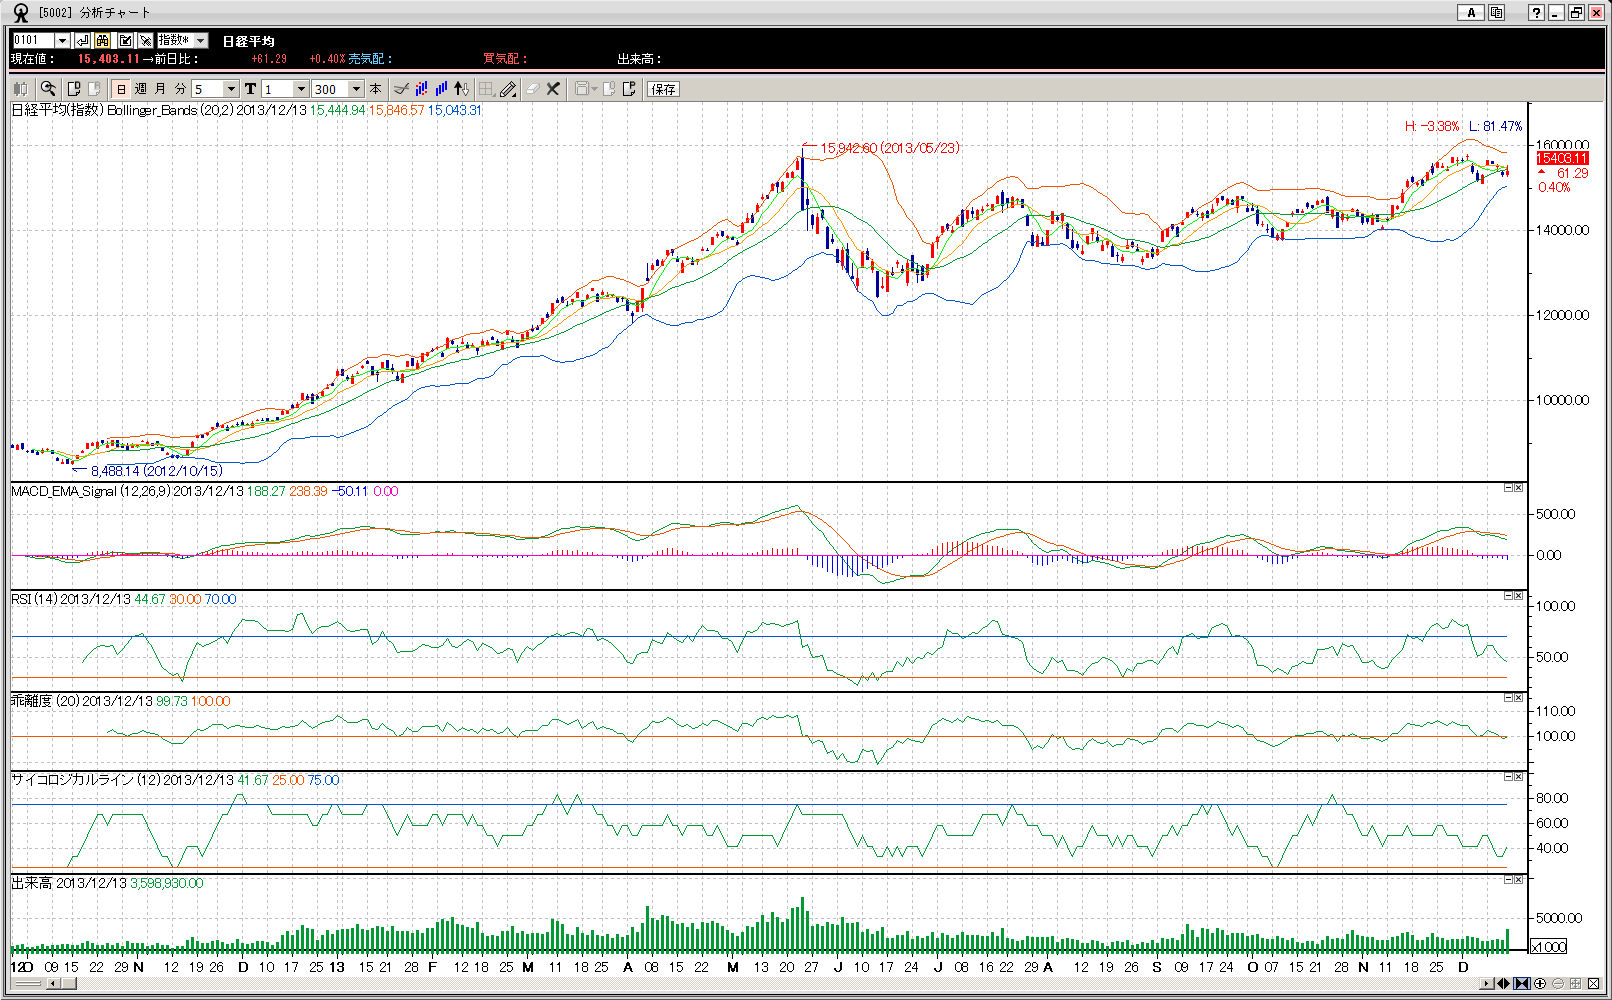Click the A font button in title bar
1612x1000 pixels.
(1470, 13)
